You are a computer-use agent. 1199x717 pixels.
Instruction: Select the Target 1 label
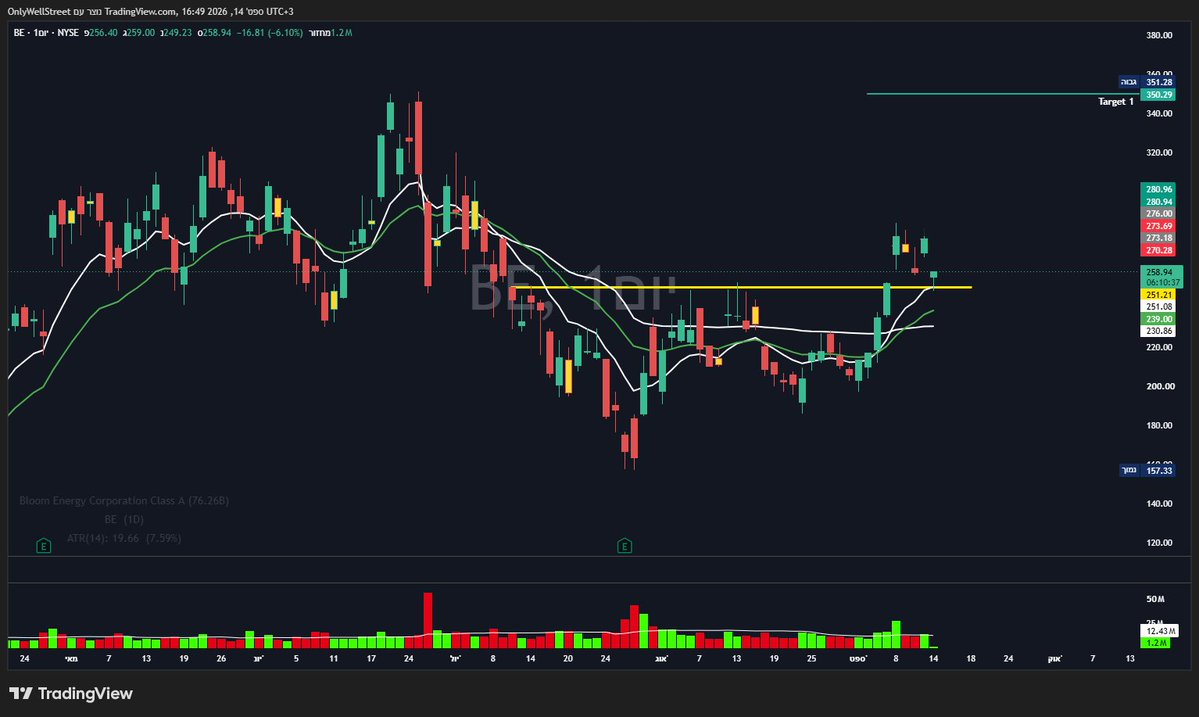pyautogui.click(x=1116, y=102)
